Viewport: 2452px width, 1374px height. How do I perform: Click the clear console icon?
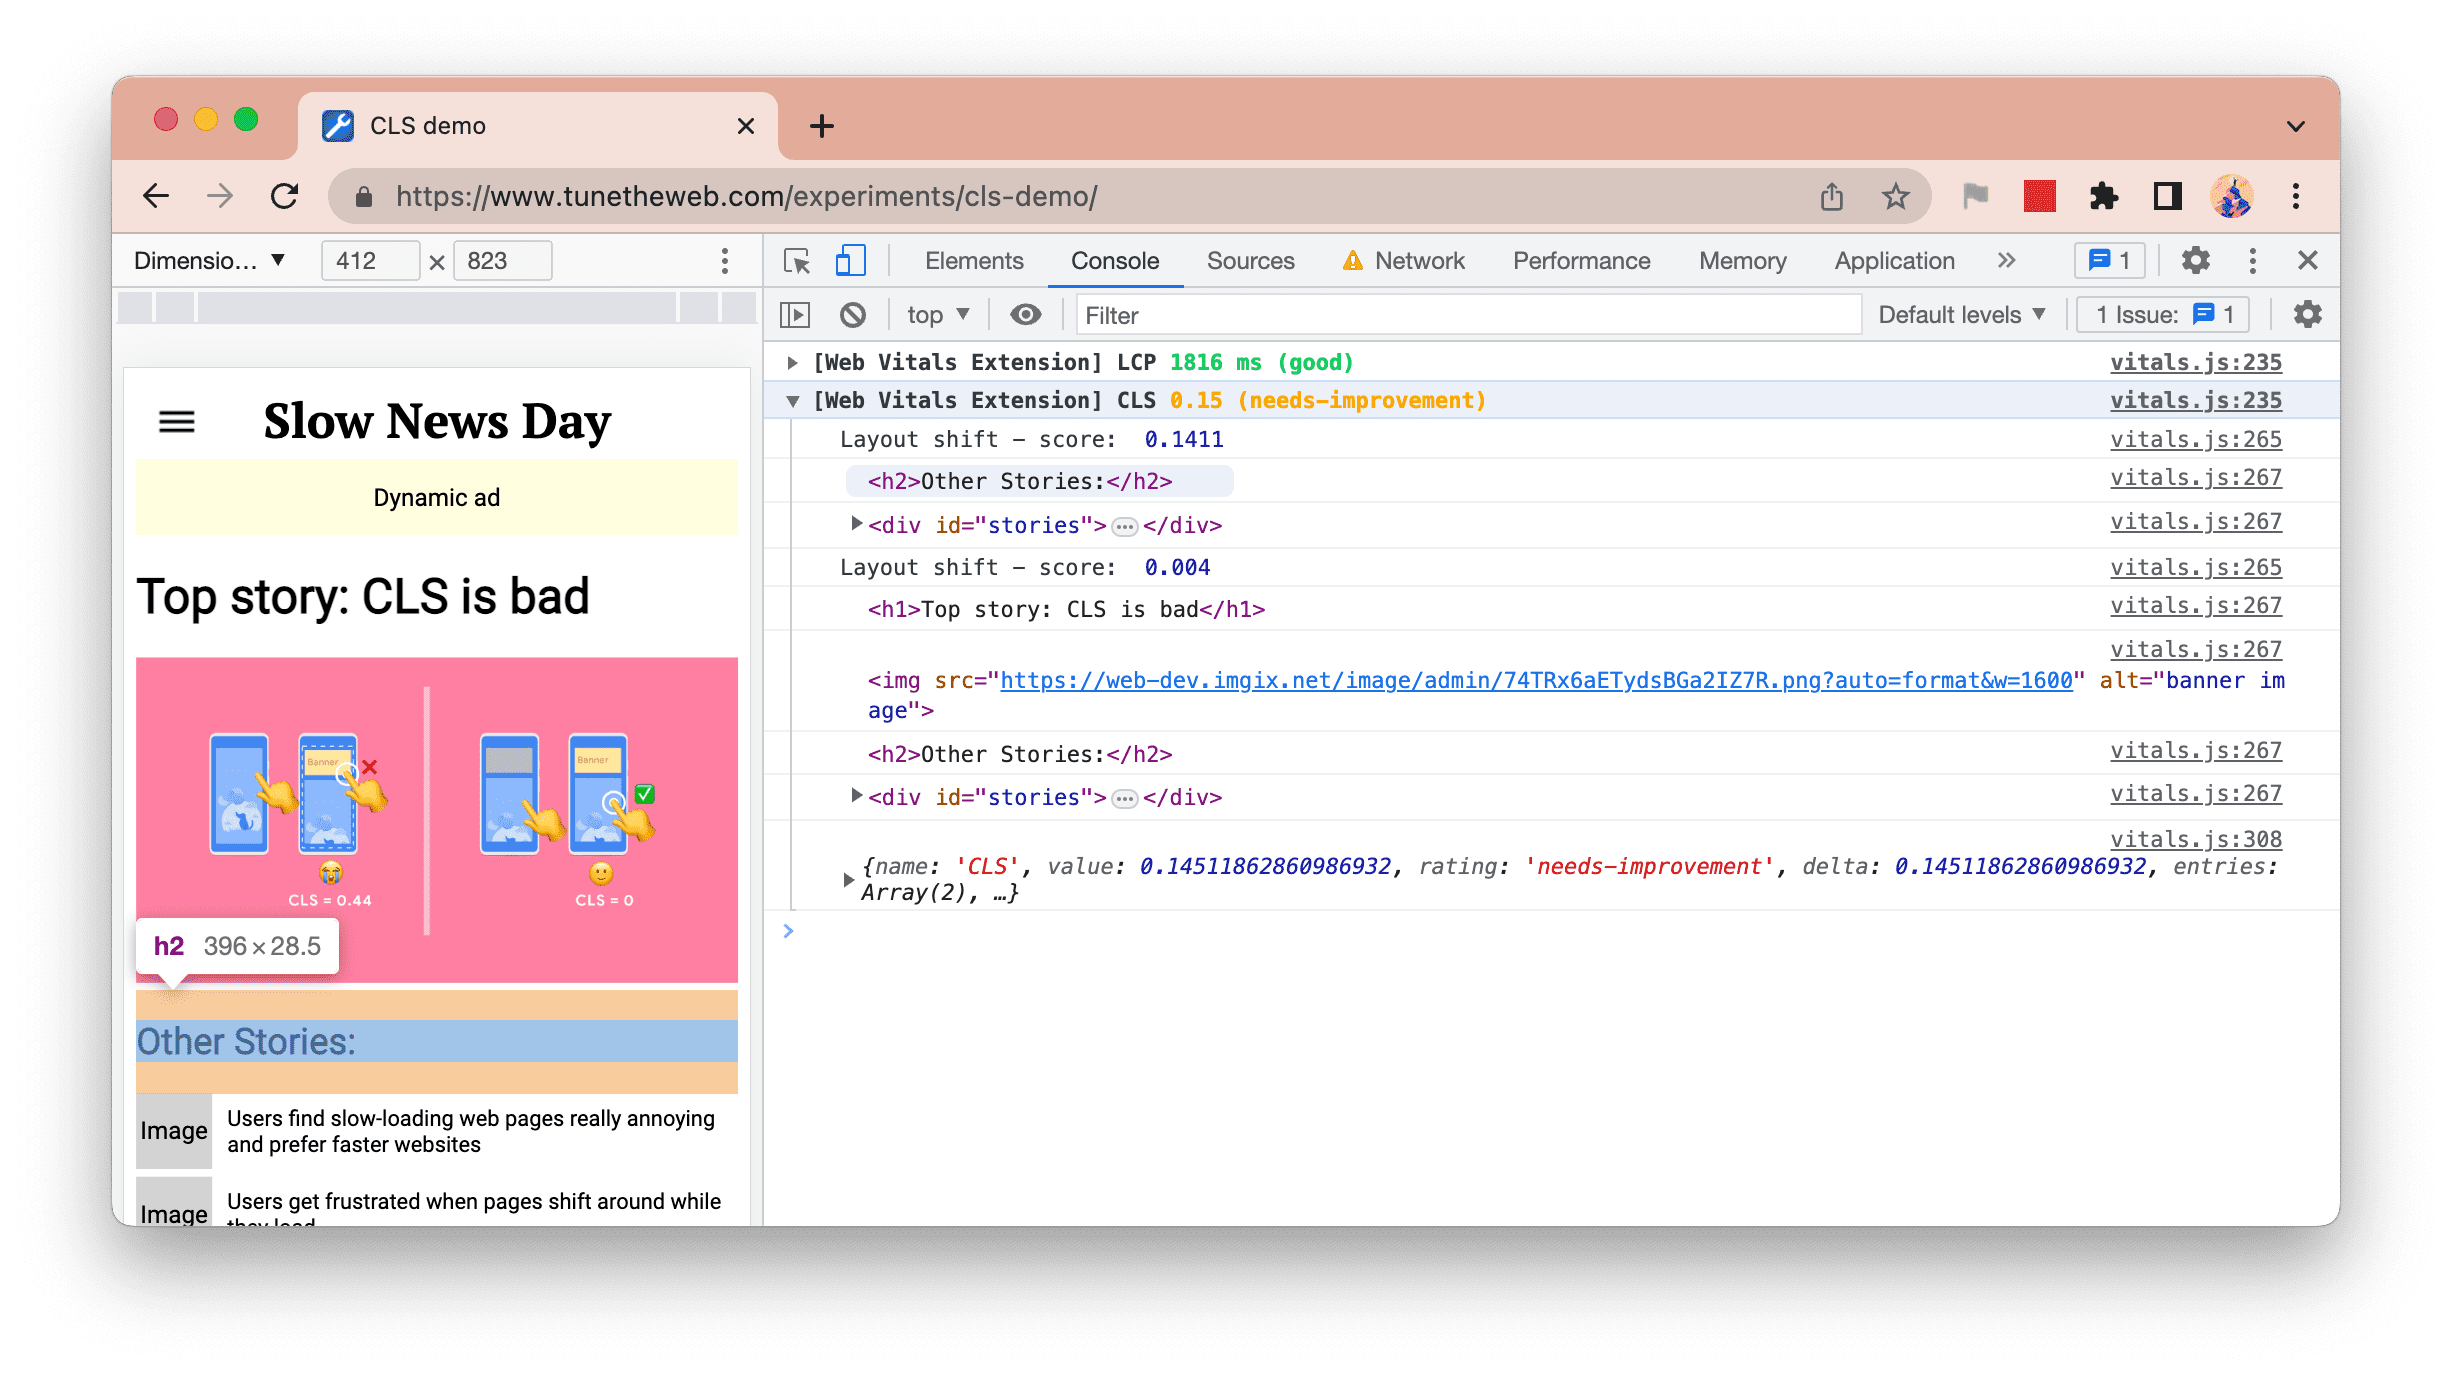pyautogui.click(x=857, y=317)
